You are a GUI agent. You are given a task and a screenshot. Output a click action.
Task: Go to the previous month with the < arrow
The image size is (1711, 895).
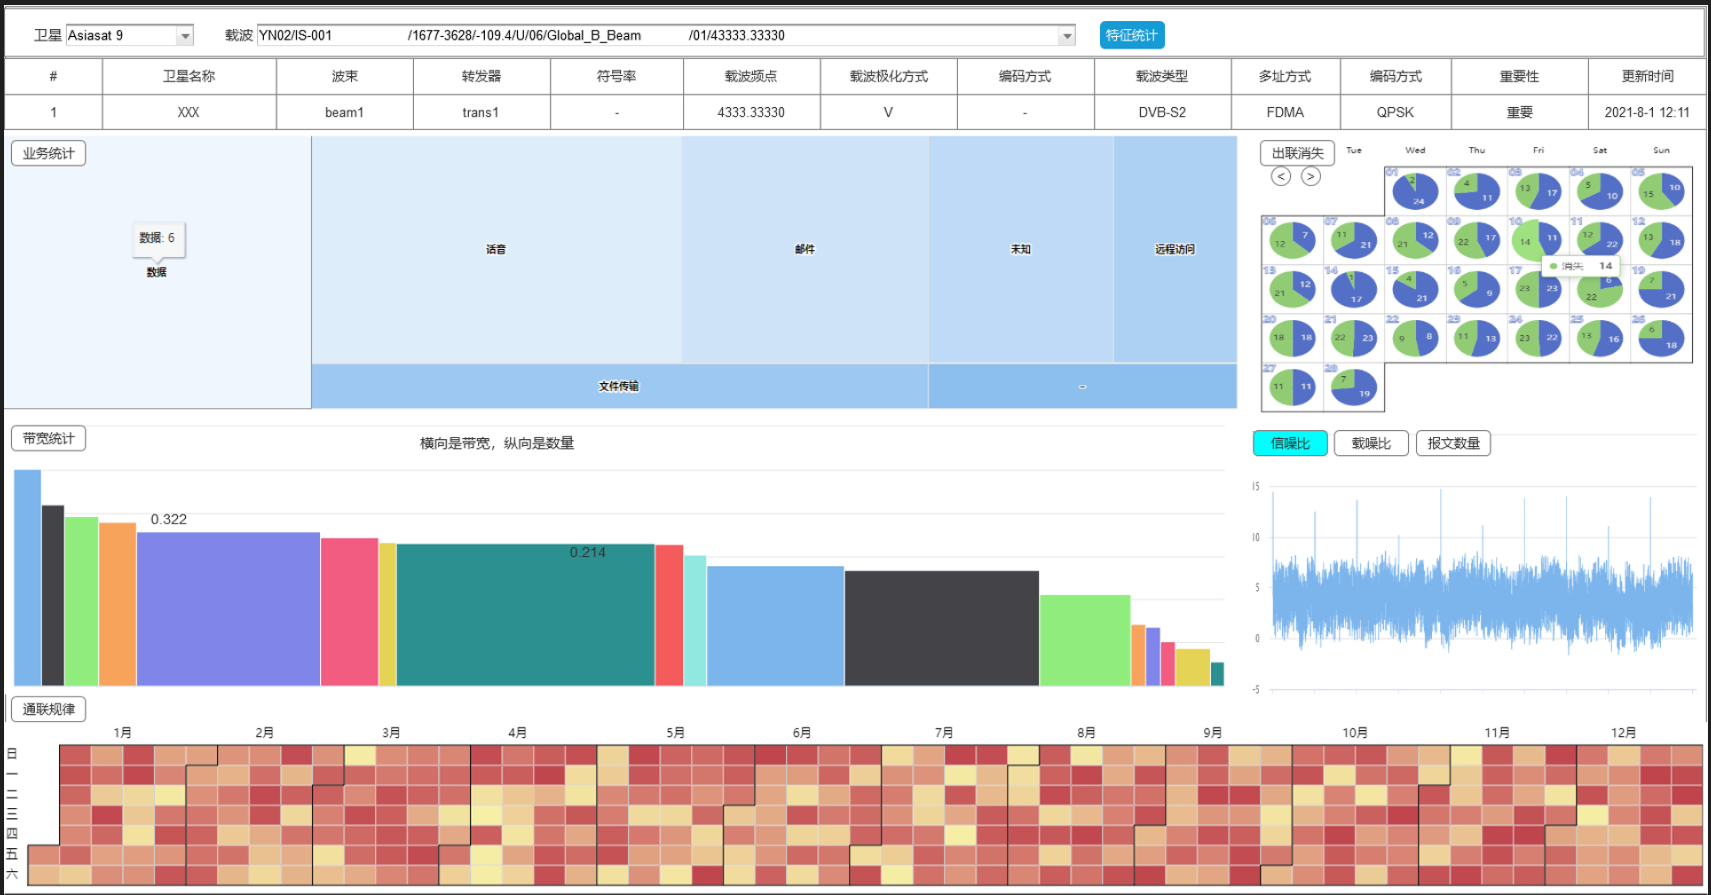pos(1281,176)
